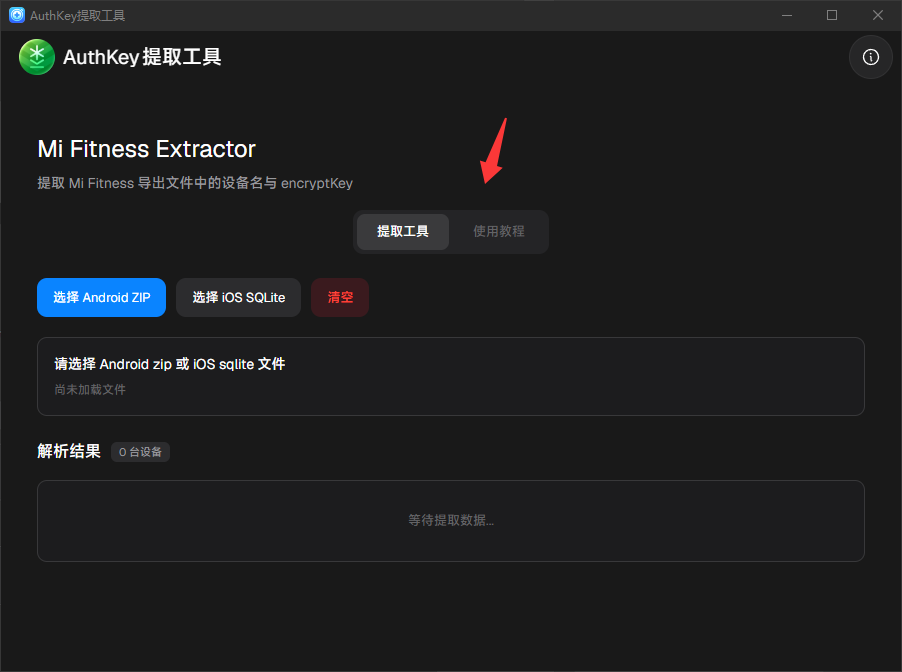The width and height of the screenshot is (902, 672).
Task: Click the AuthKey提取工具 header title
Action: 142,57
